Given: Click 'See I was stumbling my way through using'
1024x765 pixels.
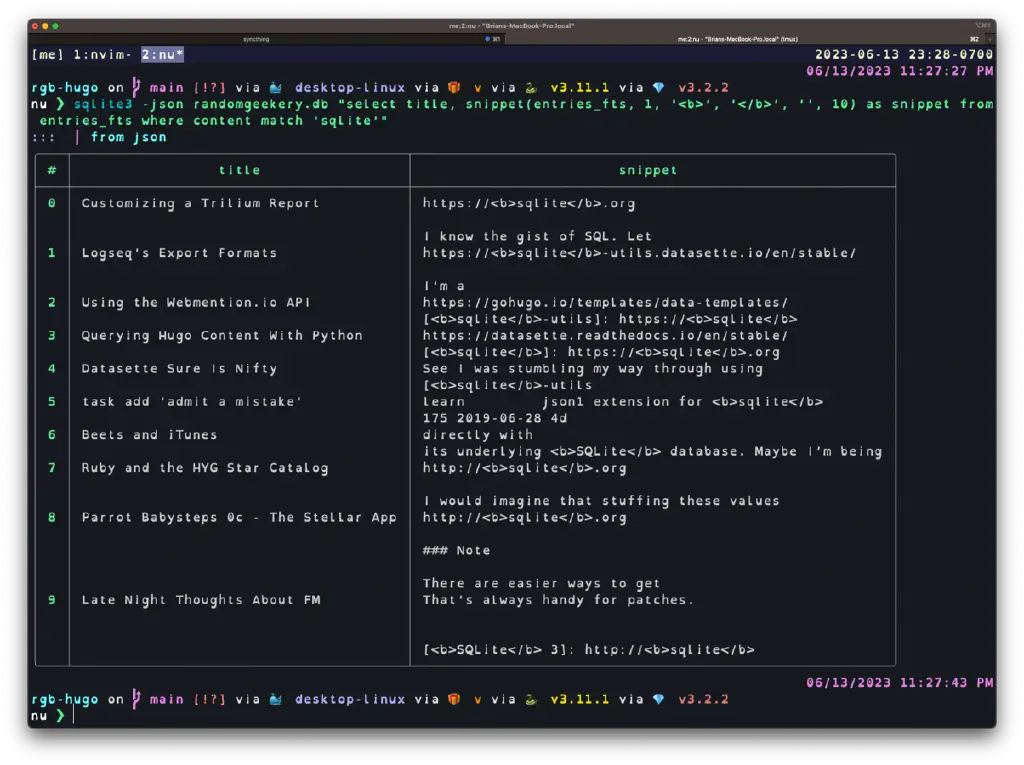Looking at the screenshot, I should (593, 368).
